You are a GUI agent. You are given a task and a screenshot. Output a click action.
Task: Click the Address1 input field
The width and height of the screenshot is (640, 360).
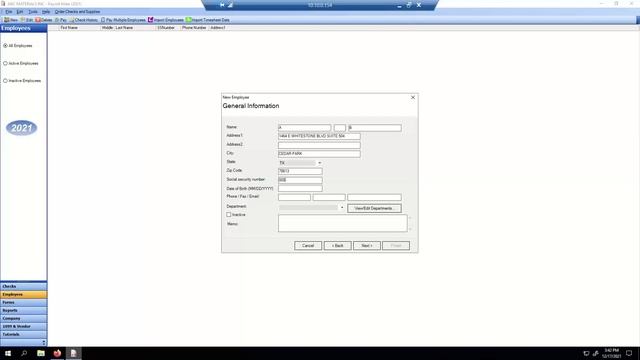point(319,136)
